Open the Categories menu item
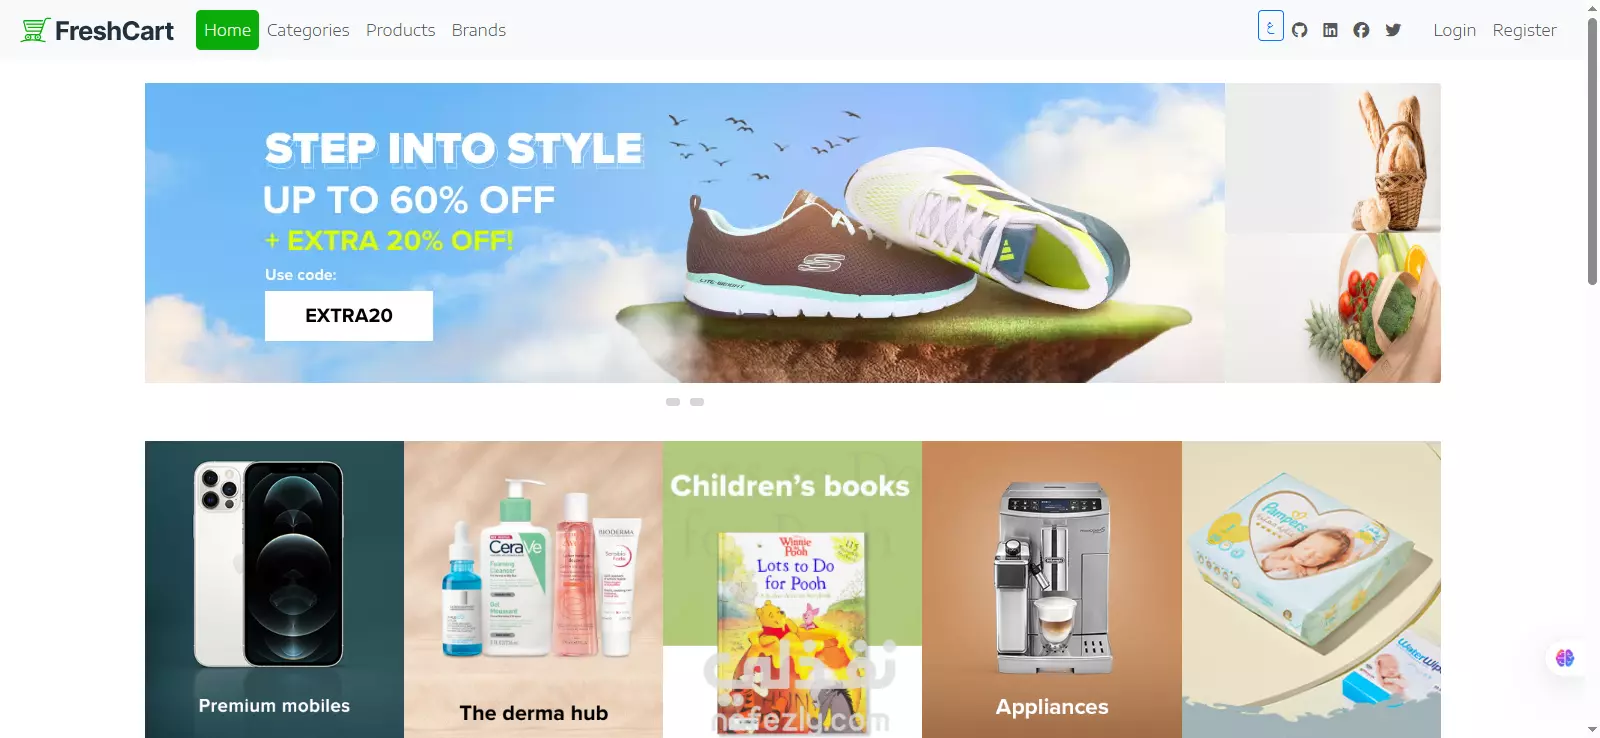The height and width of the screenshot is (738, 1600). 308,30
